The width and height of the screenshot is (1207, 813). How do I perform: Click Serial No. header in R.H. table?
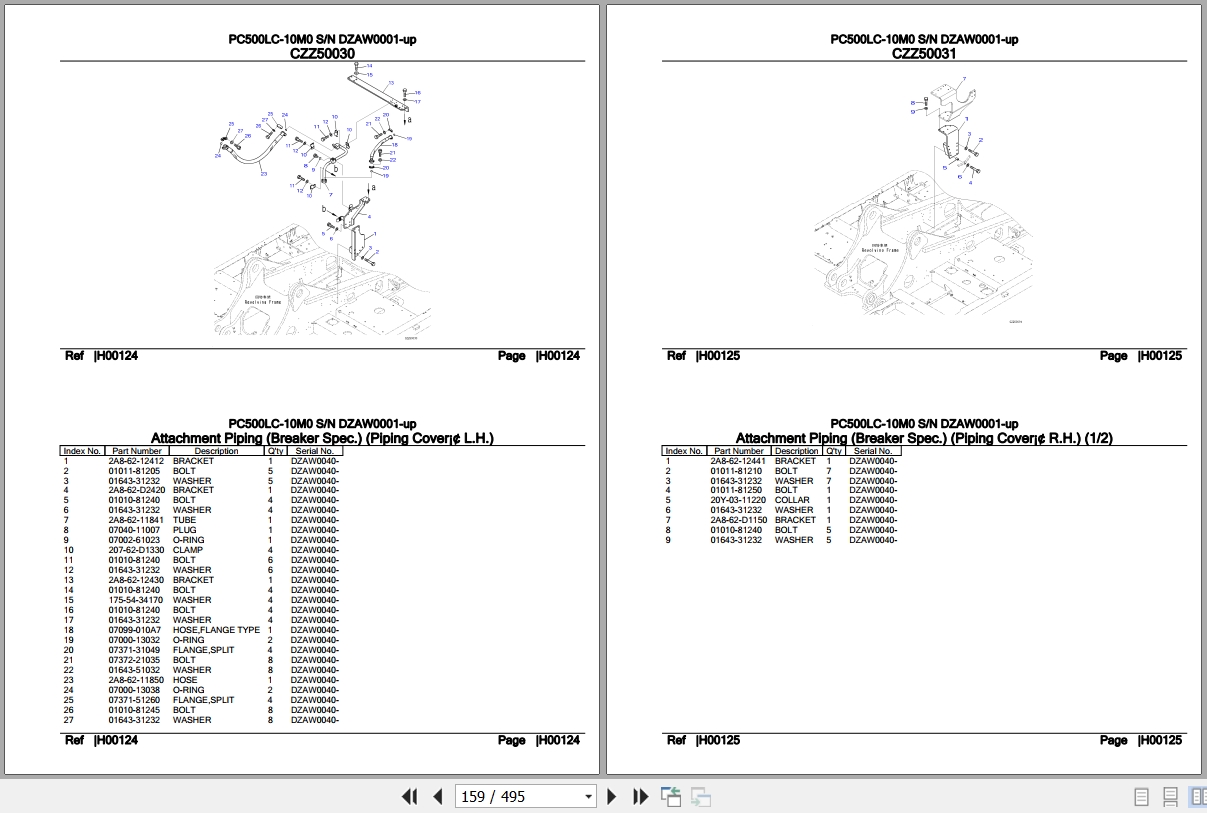(x=873, y=451)
